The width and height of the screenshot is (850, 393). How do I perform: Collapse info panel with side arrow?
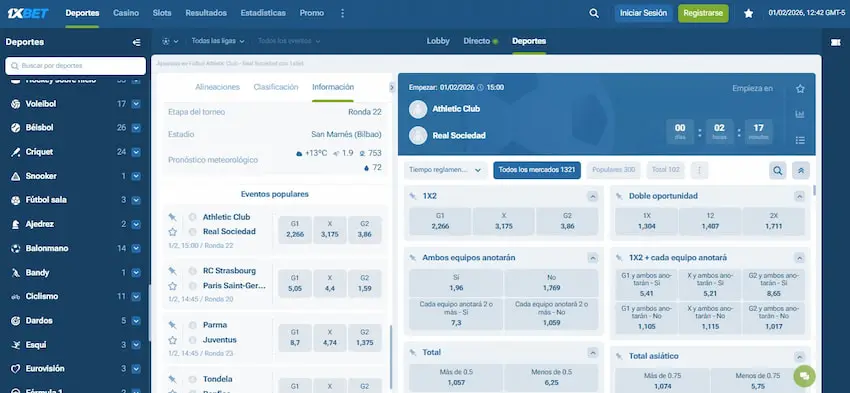[x=392, y=87]
